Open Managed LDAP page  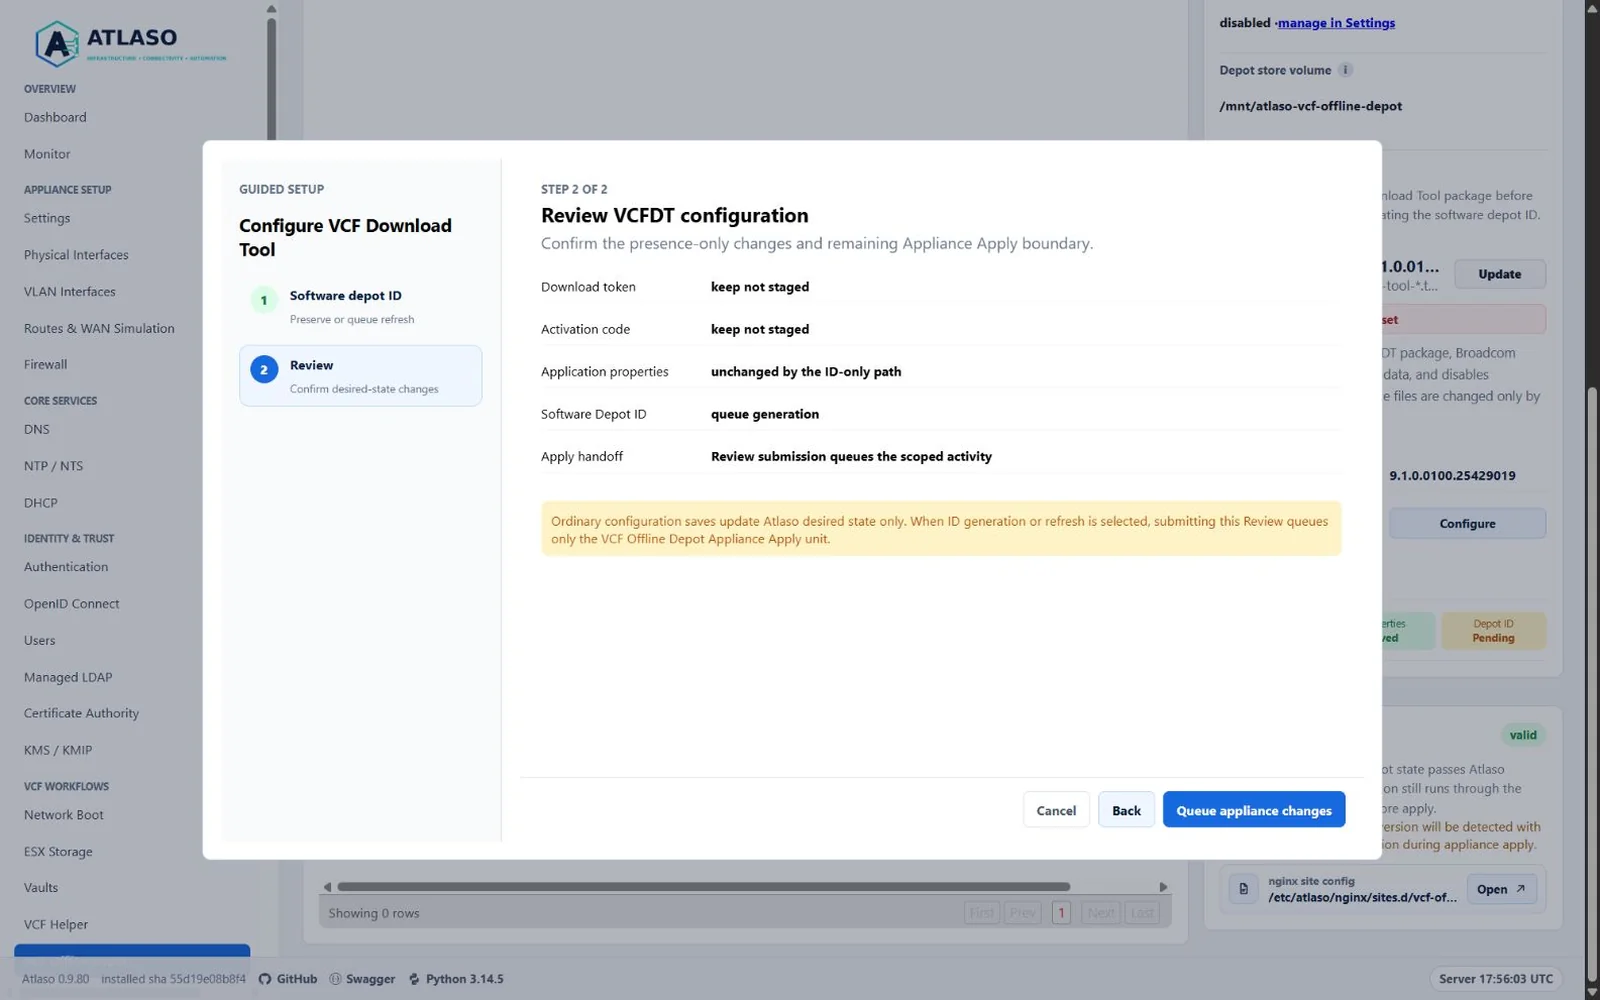[68, 677]
